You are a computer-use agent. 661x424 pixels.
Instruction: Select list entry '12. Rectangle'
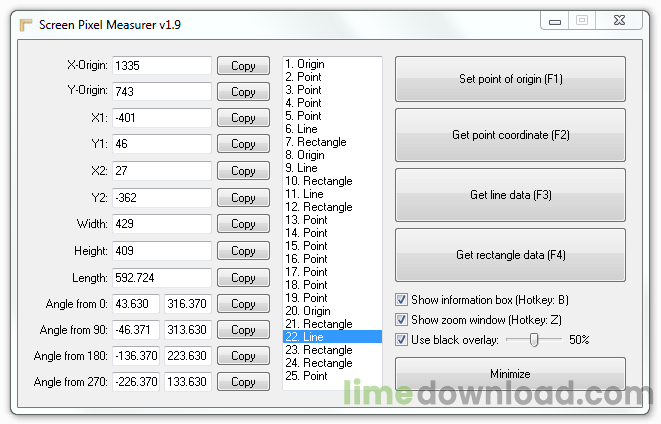332,207
